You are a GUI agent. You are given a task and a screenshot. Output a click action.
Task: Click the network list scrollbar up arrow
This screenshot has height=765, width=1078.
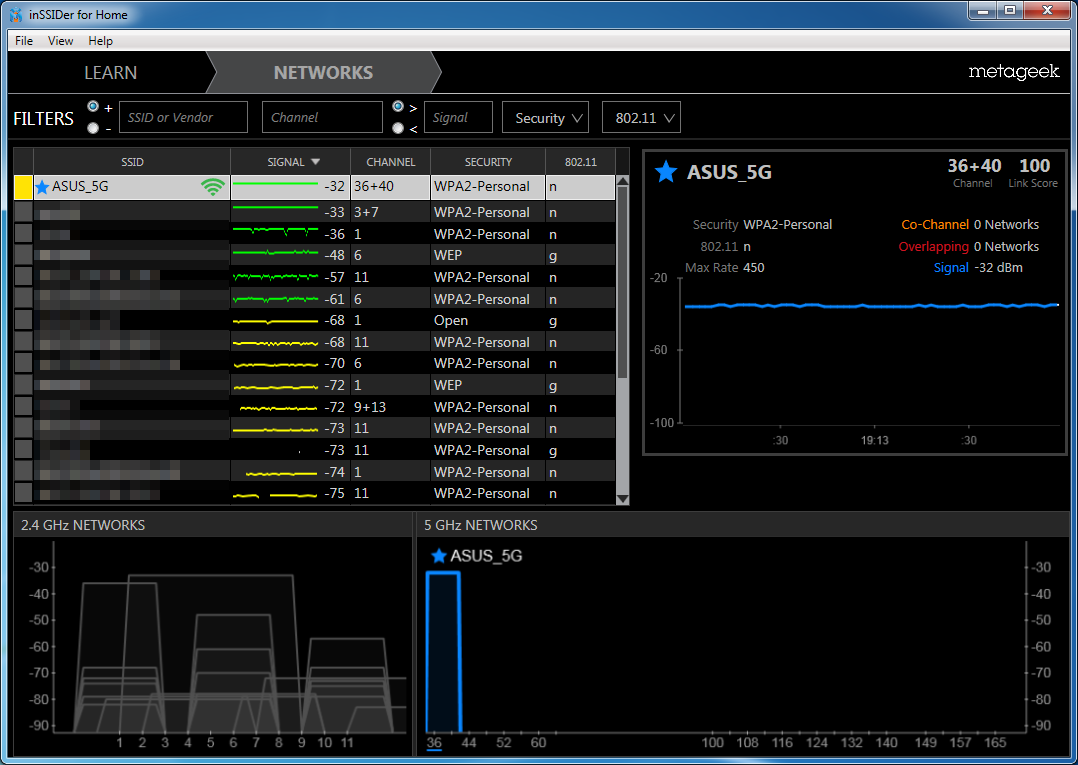pyautogui.click(x=623, y=181)
